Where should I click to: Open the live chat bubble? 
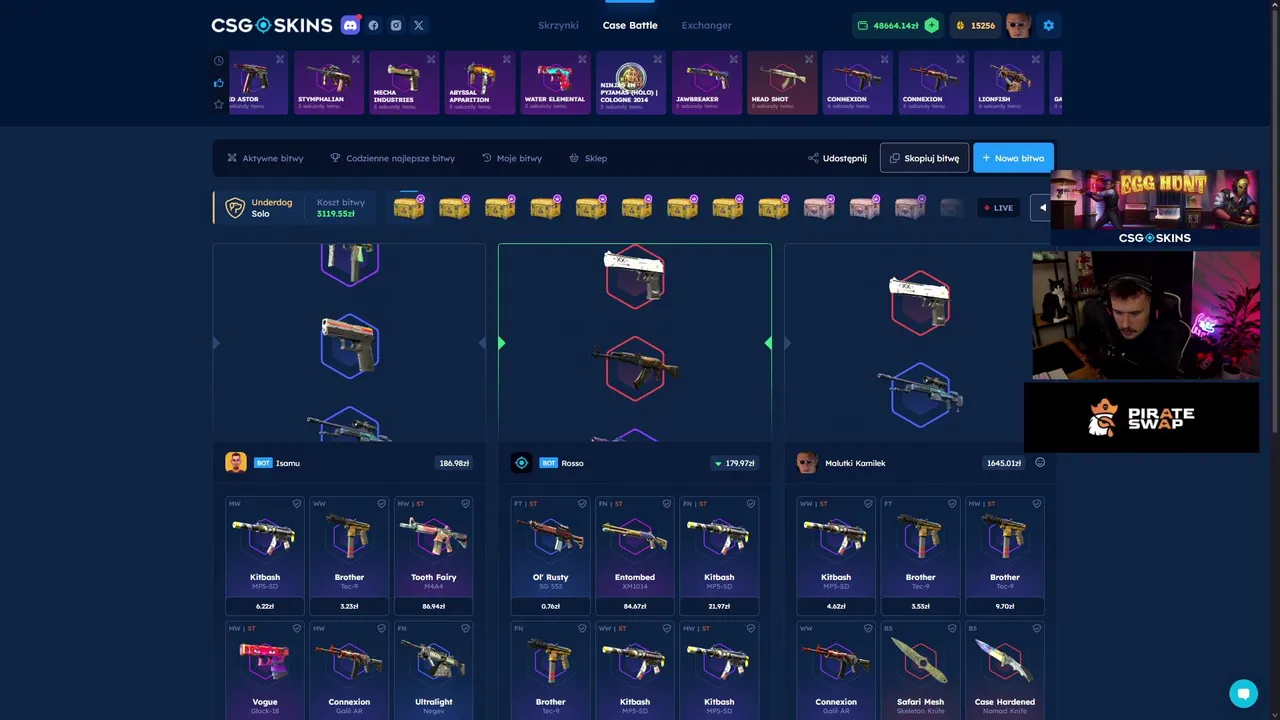(x=1243, y=693)
